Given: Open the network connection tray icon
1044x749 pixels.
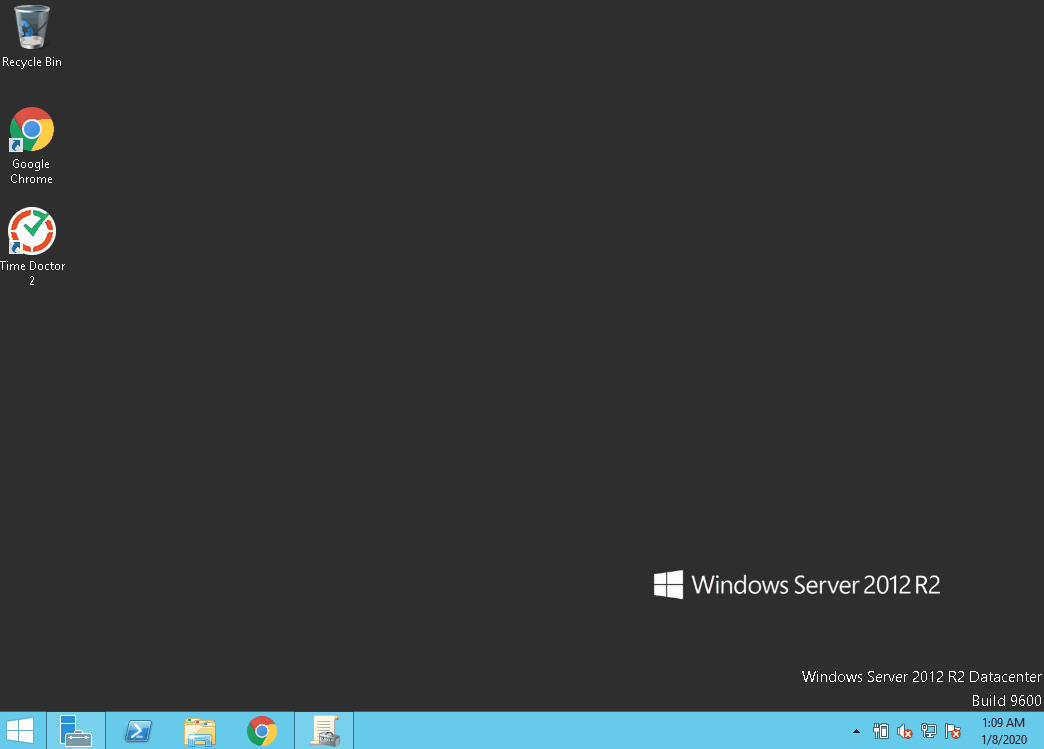Looking at the screenshot, I should point(929,732).
